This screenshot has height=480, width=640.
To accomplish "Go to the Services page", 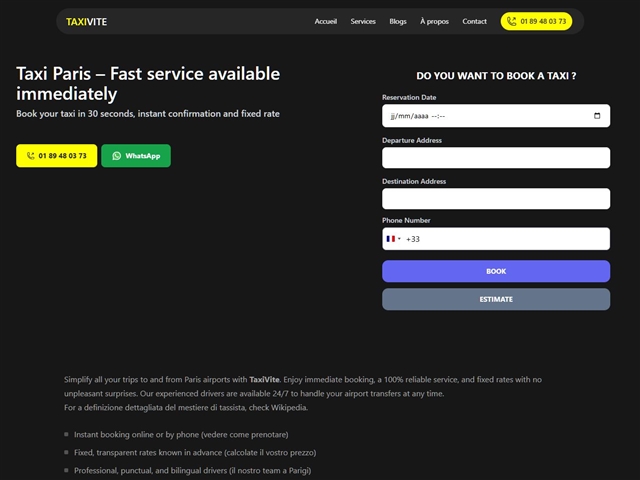I will (x=363, y=21).
